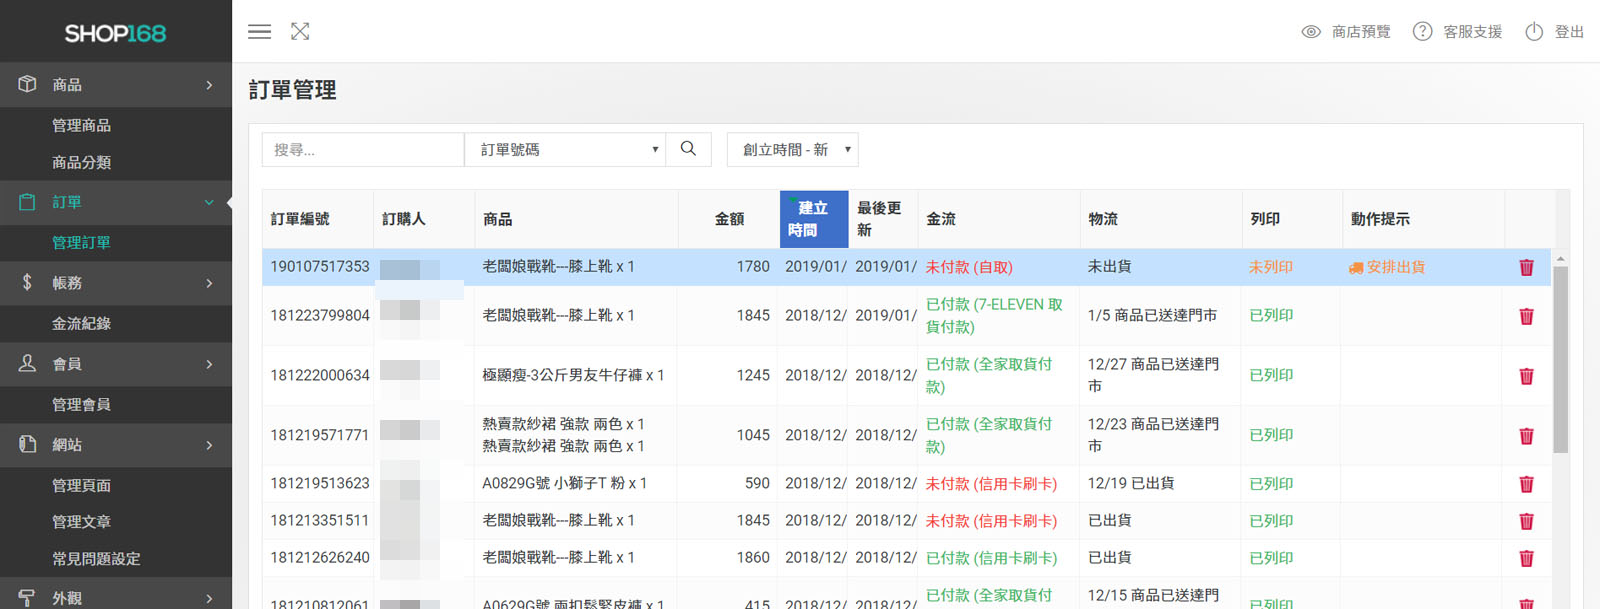
Task: Open the 創立時間 - 新 sort dropdown
Action: pyautogui.click(x=792, y=149)
